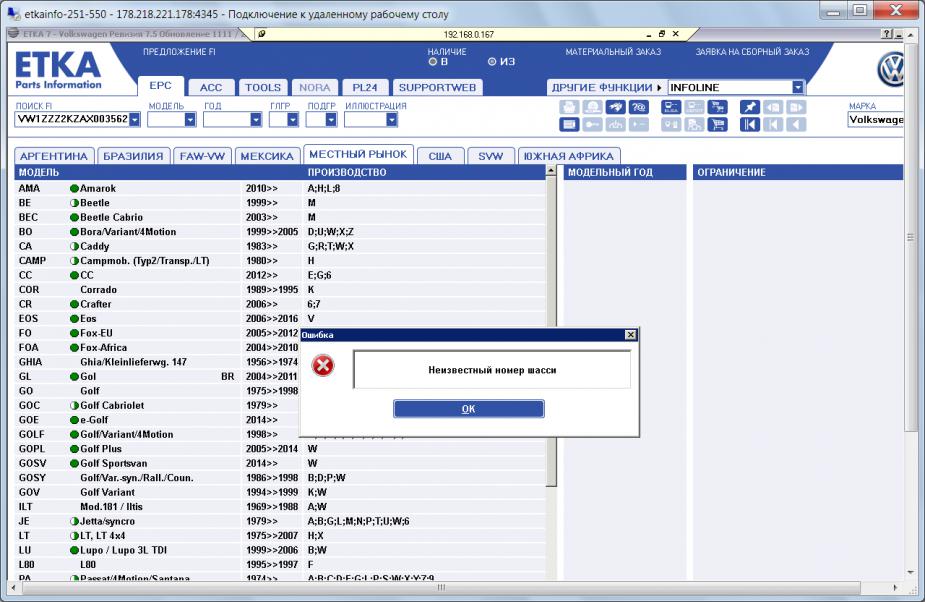925x602 pixels.
Task: Click the ПРЕДЛОЖЕНИЕ FI link
Action: [179, 52]
